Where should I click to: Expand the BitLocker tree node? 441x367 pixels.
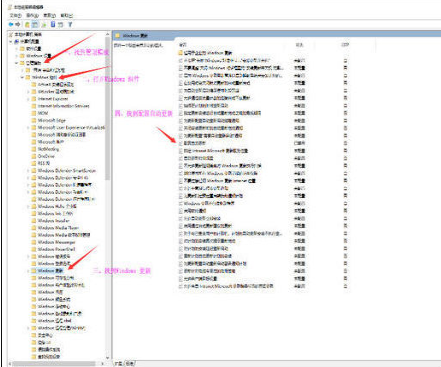point(28,91)
